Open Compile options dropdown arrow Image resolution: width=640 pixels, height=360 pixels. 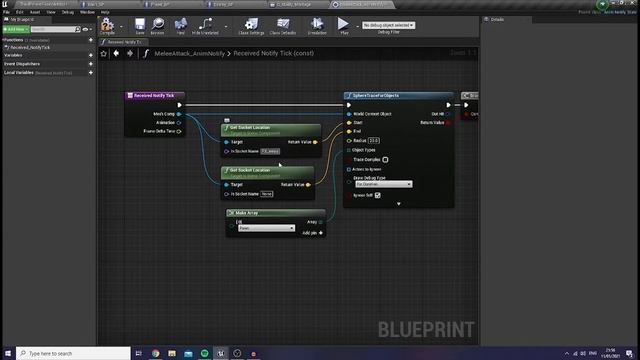(121, 27)
